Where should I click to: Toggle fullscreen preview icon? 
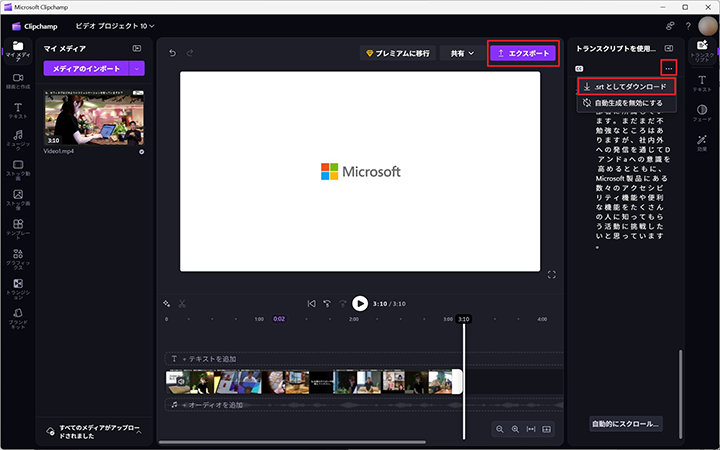(x=551, y=275)
